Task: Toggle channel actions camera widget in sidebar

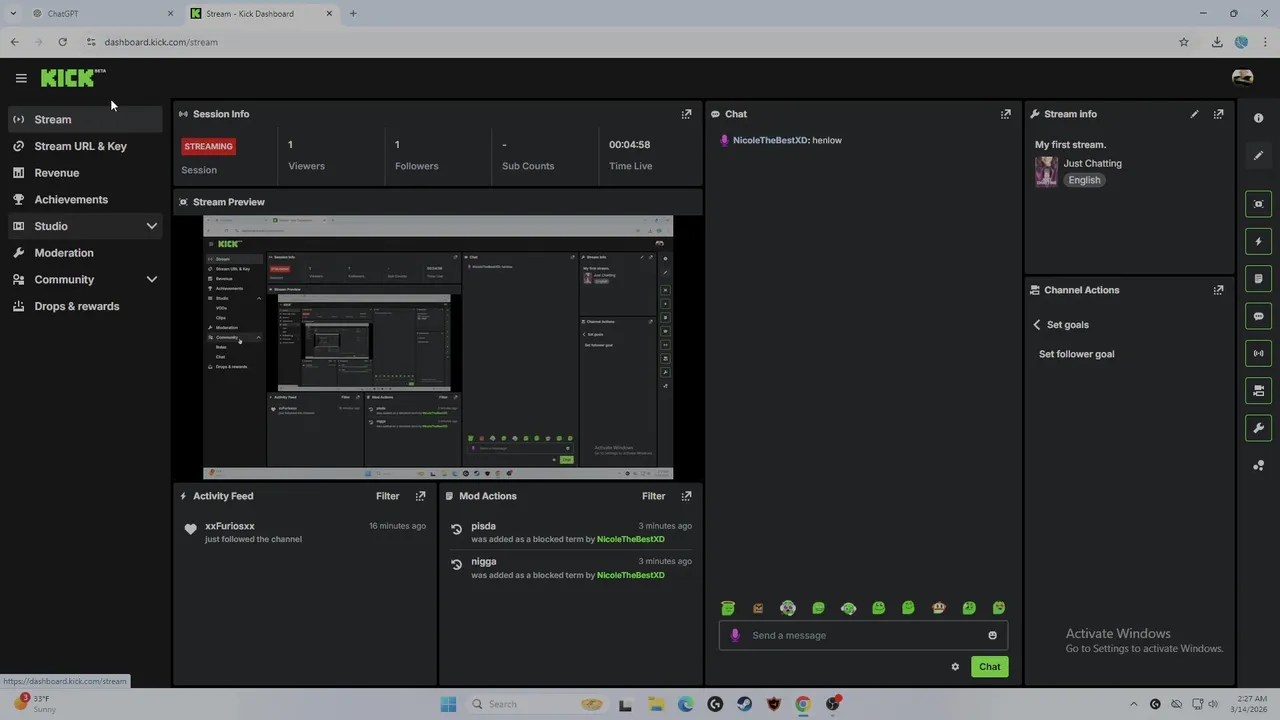Action: 1258,390
